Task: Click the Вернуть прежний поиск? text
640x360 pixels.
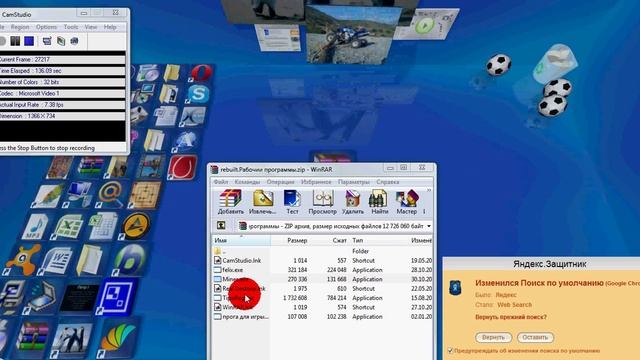Action: (x=511, y=317)
